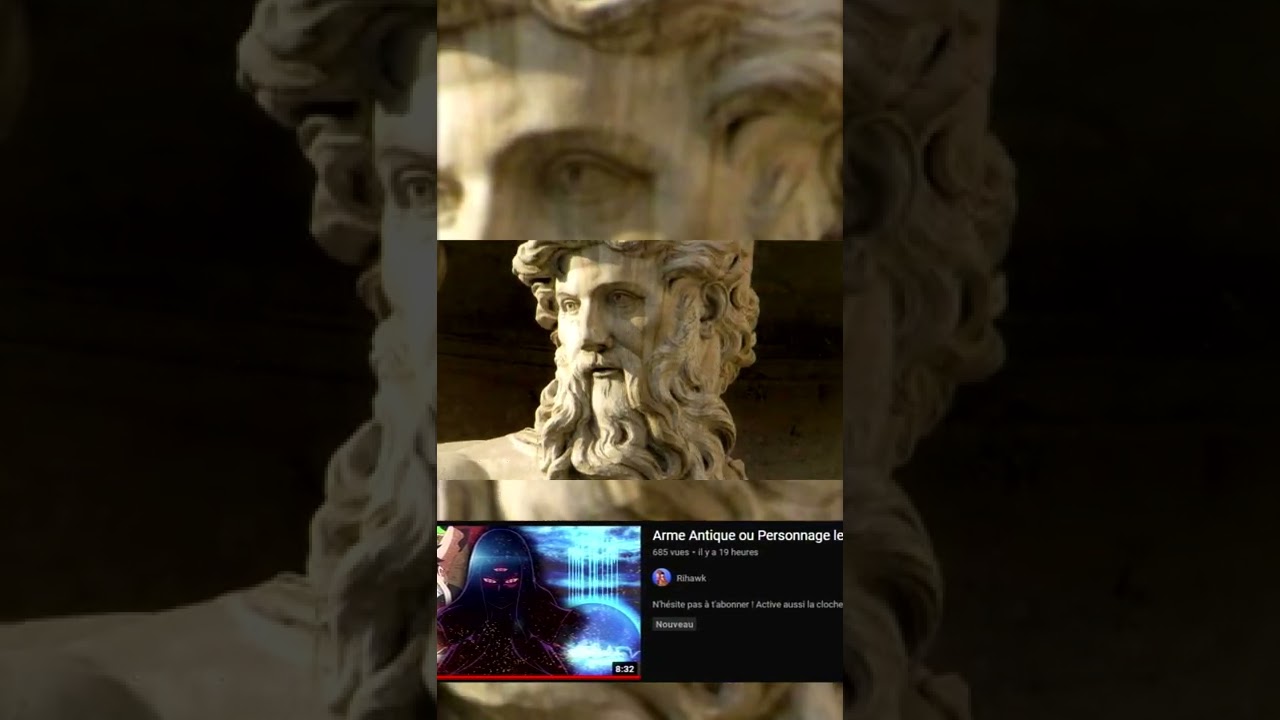
Task: Open the three-eyed figure video thumbnail
Action: [538, 600]
